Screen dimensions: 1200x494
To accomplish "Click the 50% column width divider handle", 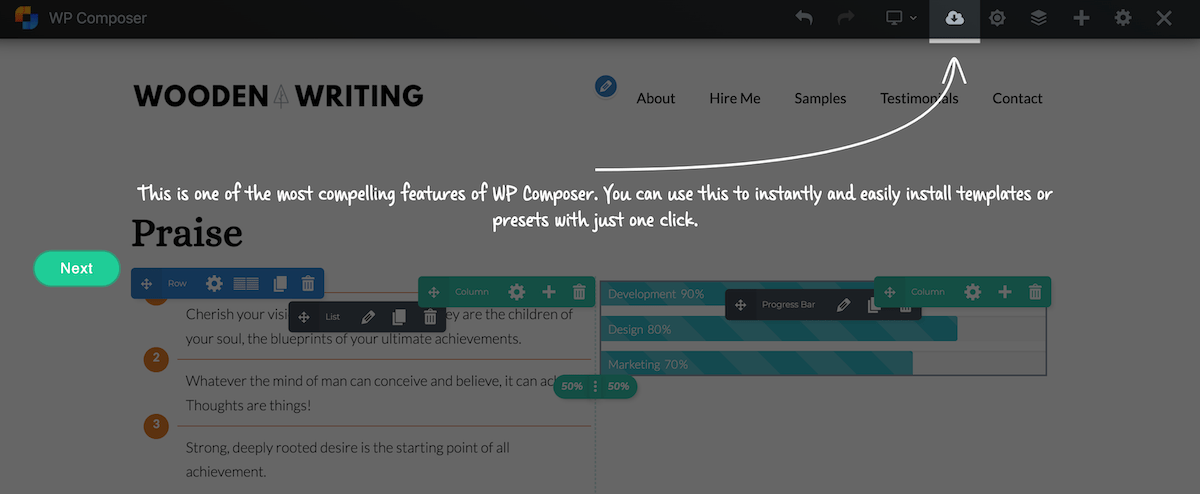I will pyautogui.click(x=595, y=386).
